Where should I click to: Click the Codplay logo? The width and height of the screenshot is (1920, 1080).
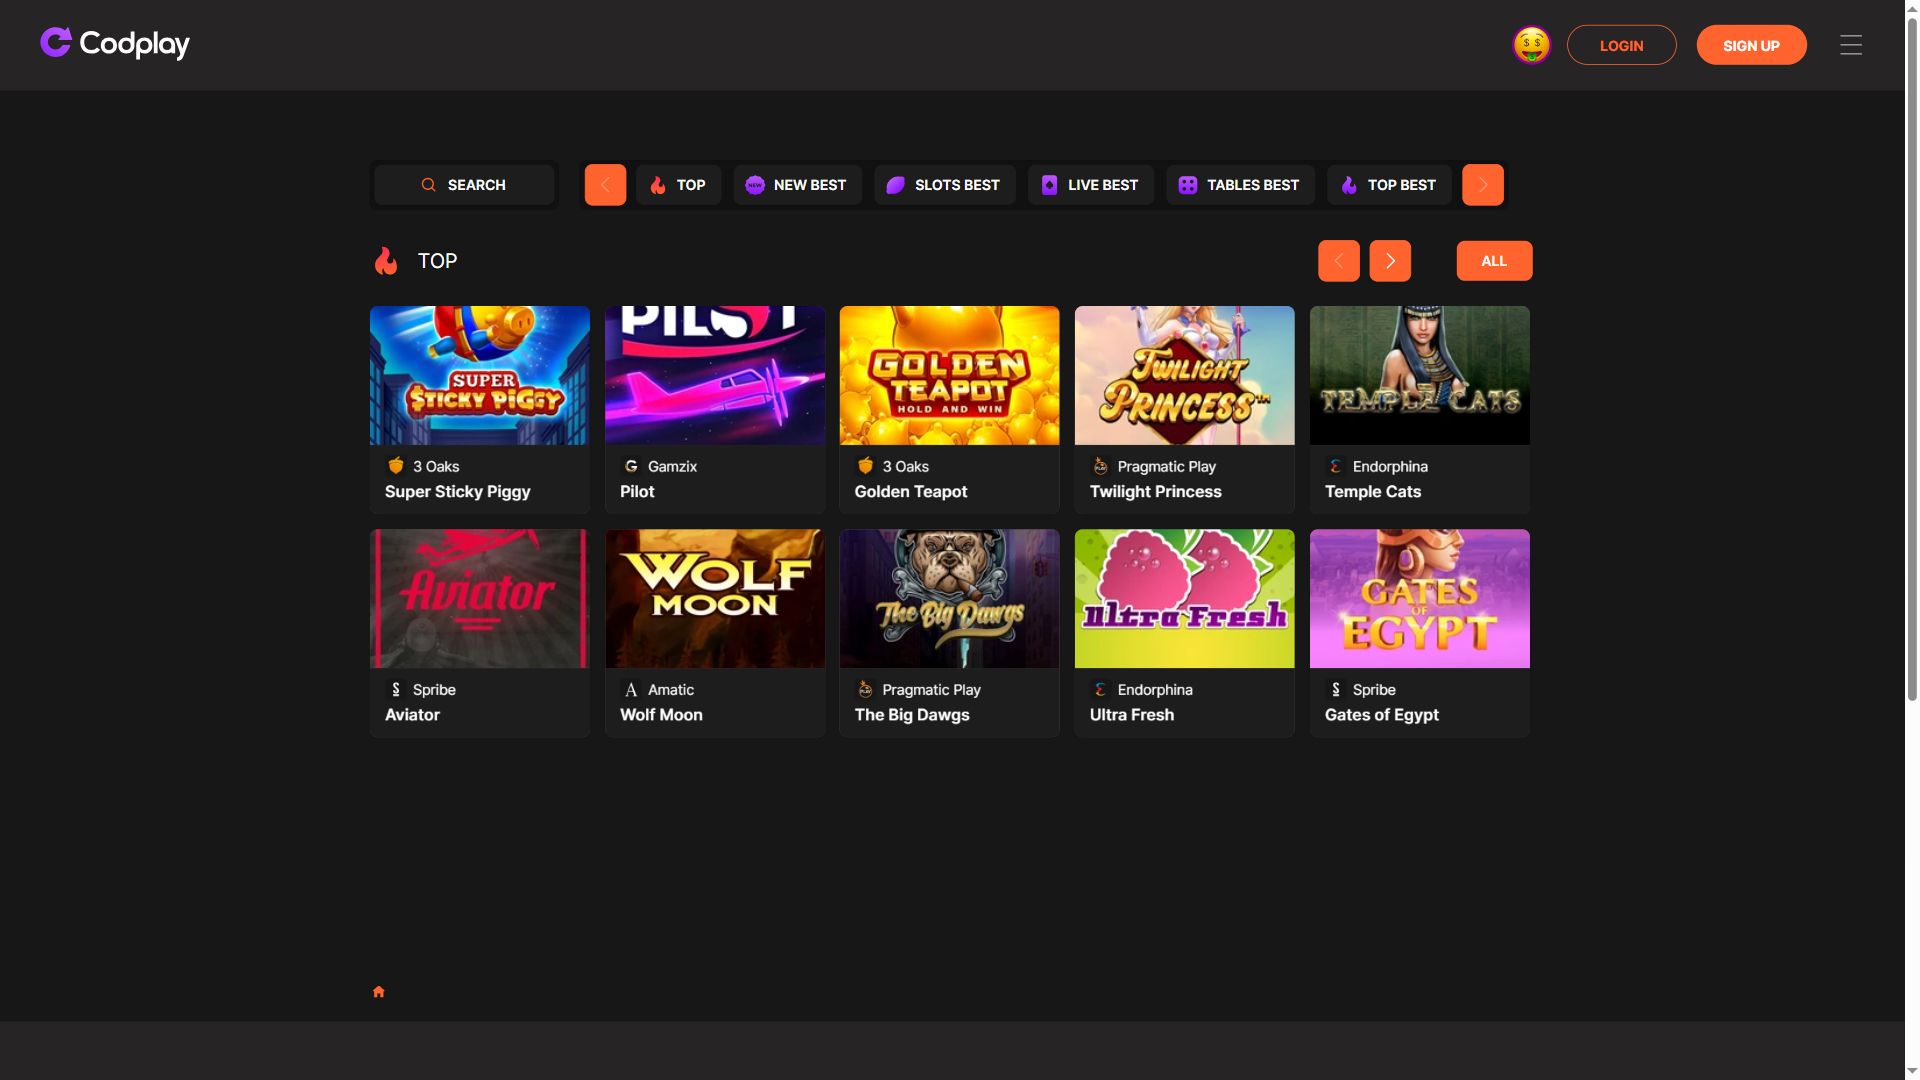115,44
